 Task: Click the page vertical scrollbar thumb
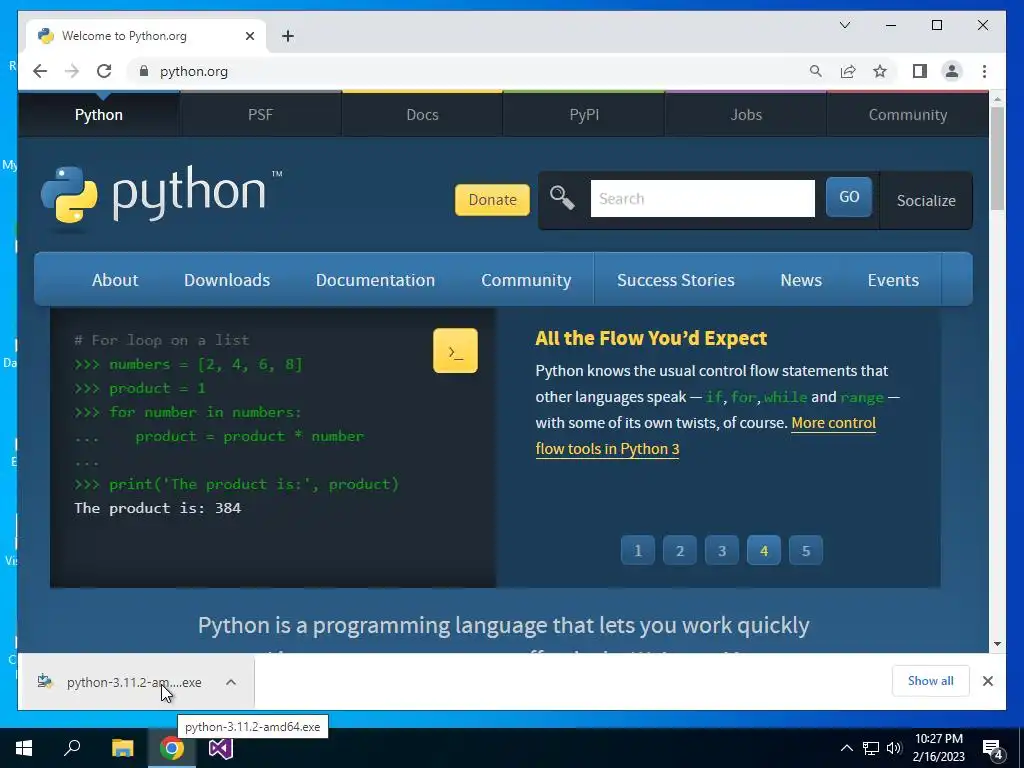click(997, 158)
